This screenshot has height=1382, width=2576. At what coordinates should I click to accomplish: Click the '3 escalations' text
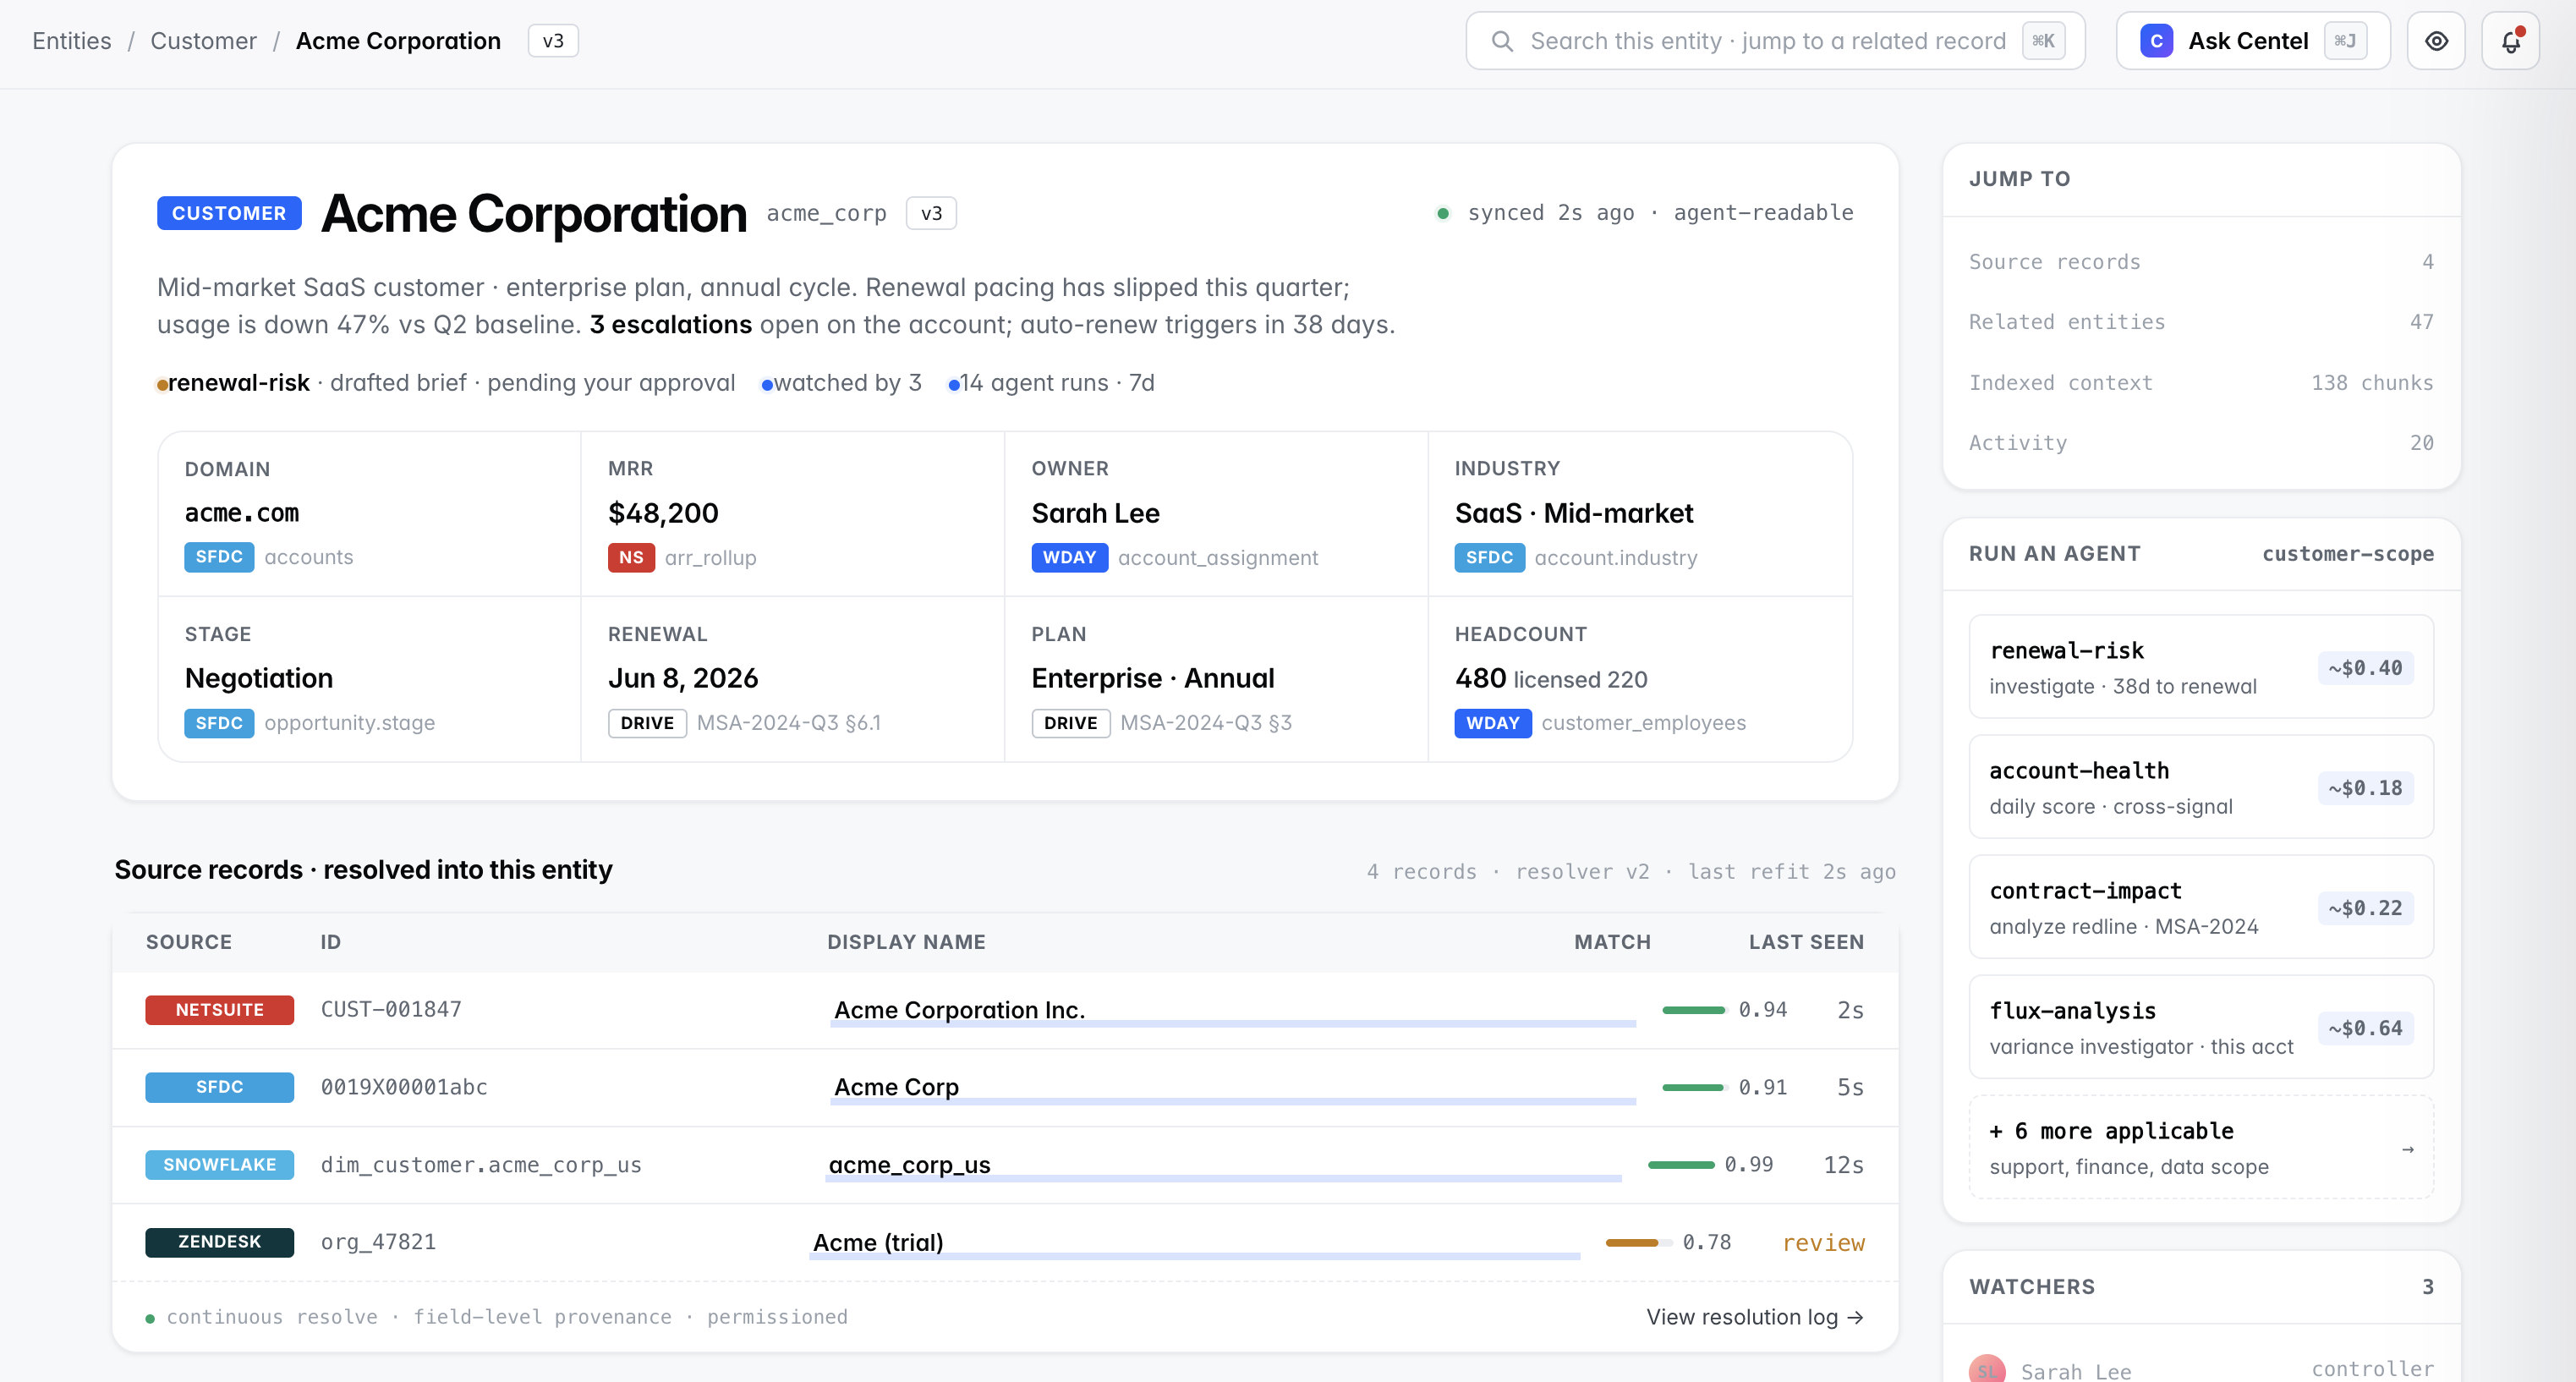[670, 325]
